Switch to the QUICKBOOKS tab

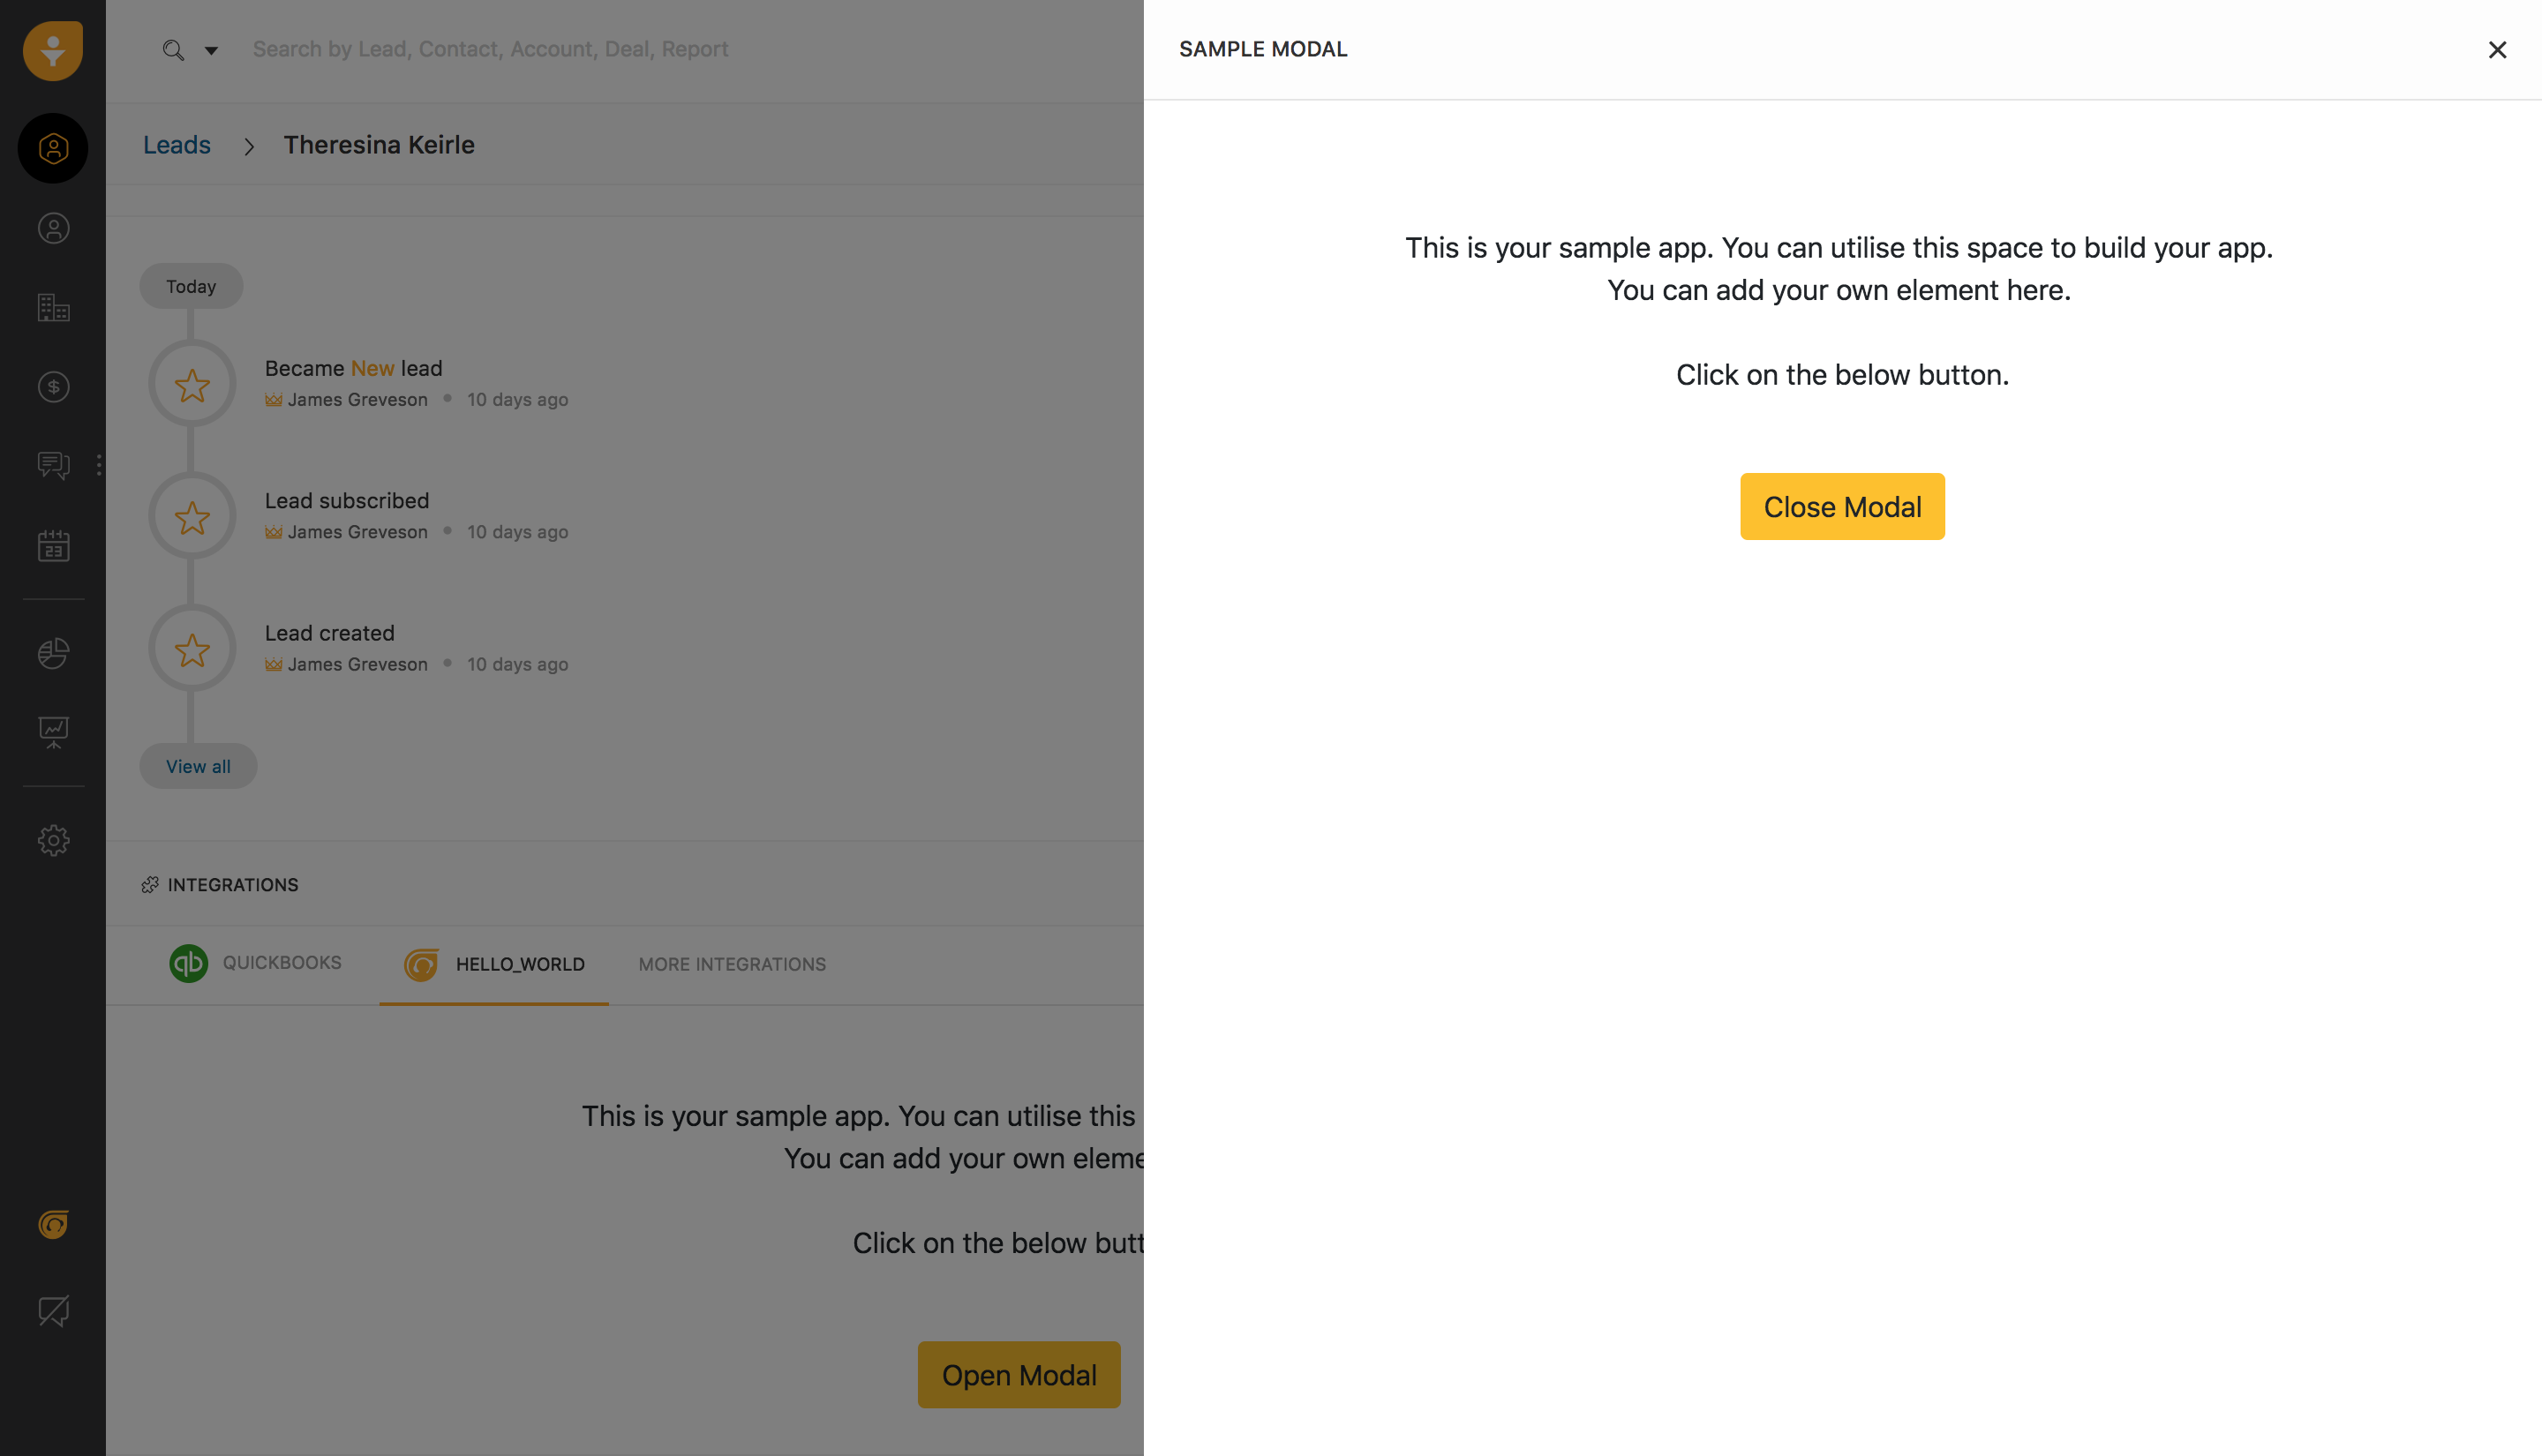pos(255,963)
